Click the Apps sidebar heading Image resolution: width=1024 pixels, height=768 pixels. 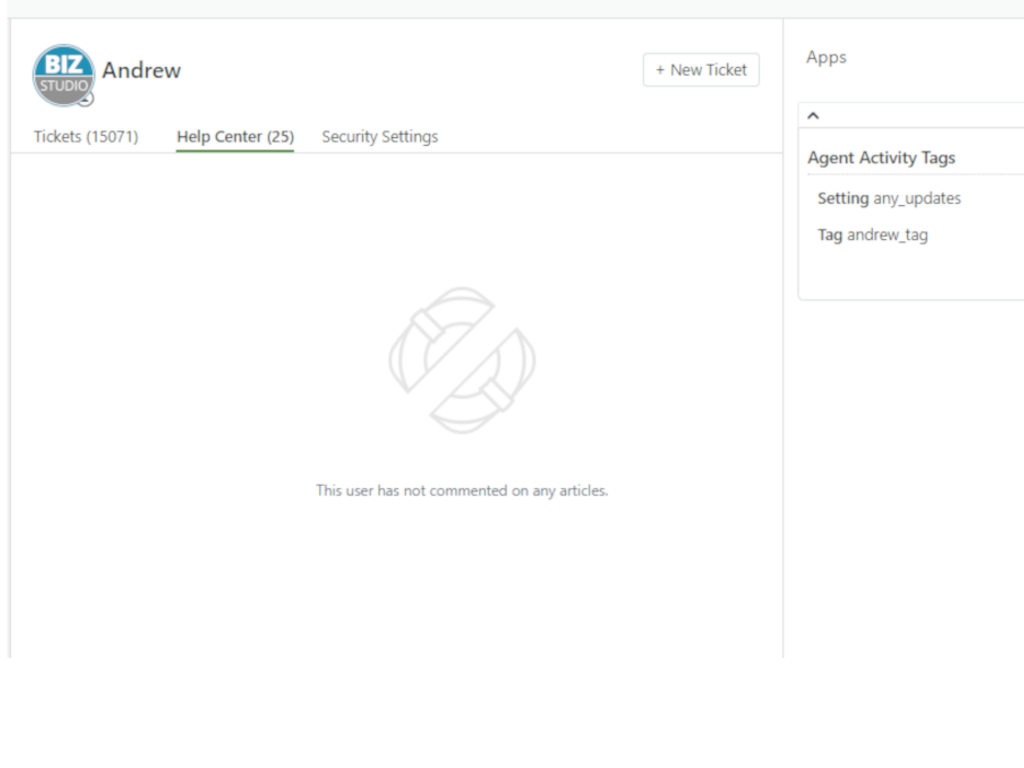pyautogui.click(x=826, y=58)
